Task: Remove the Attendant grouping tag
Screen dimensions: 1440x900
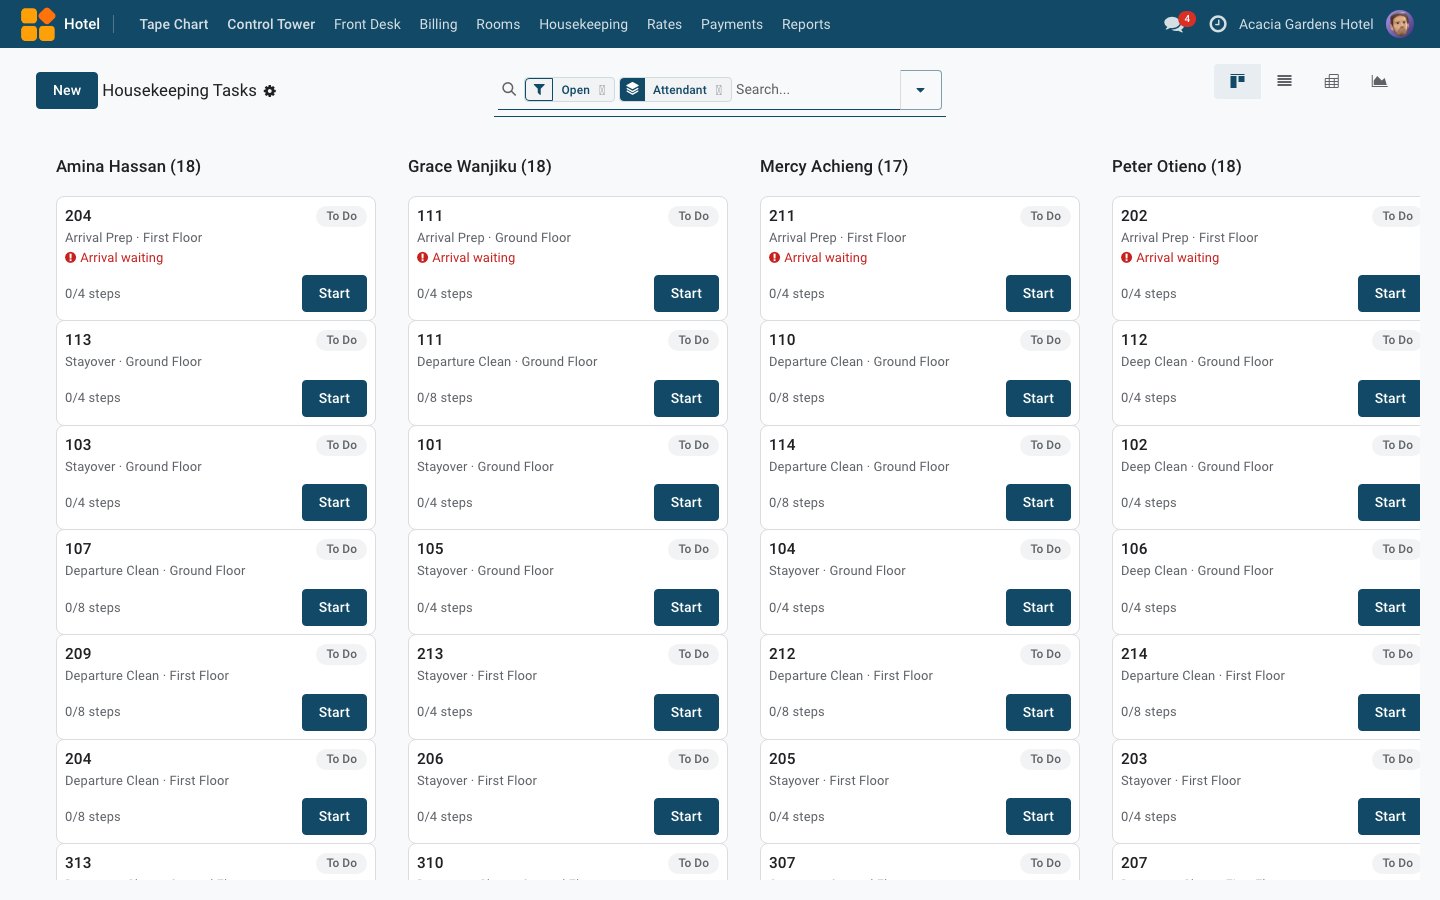Action: (x=719, y=90)
